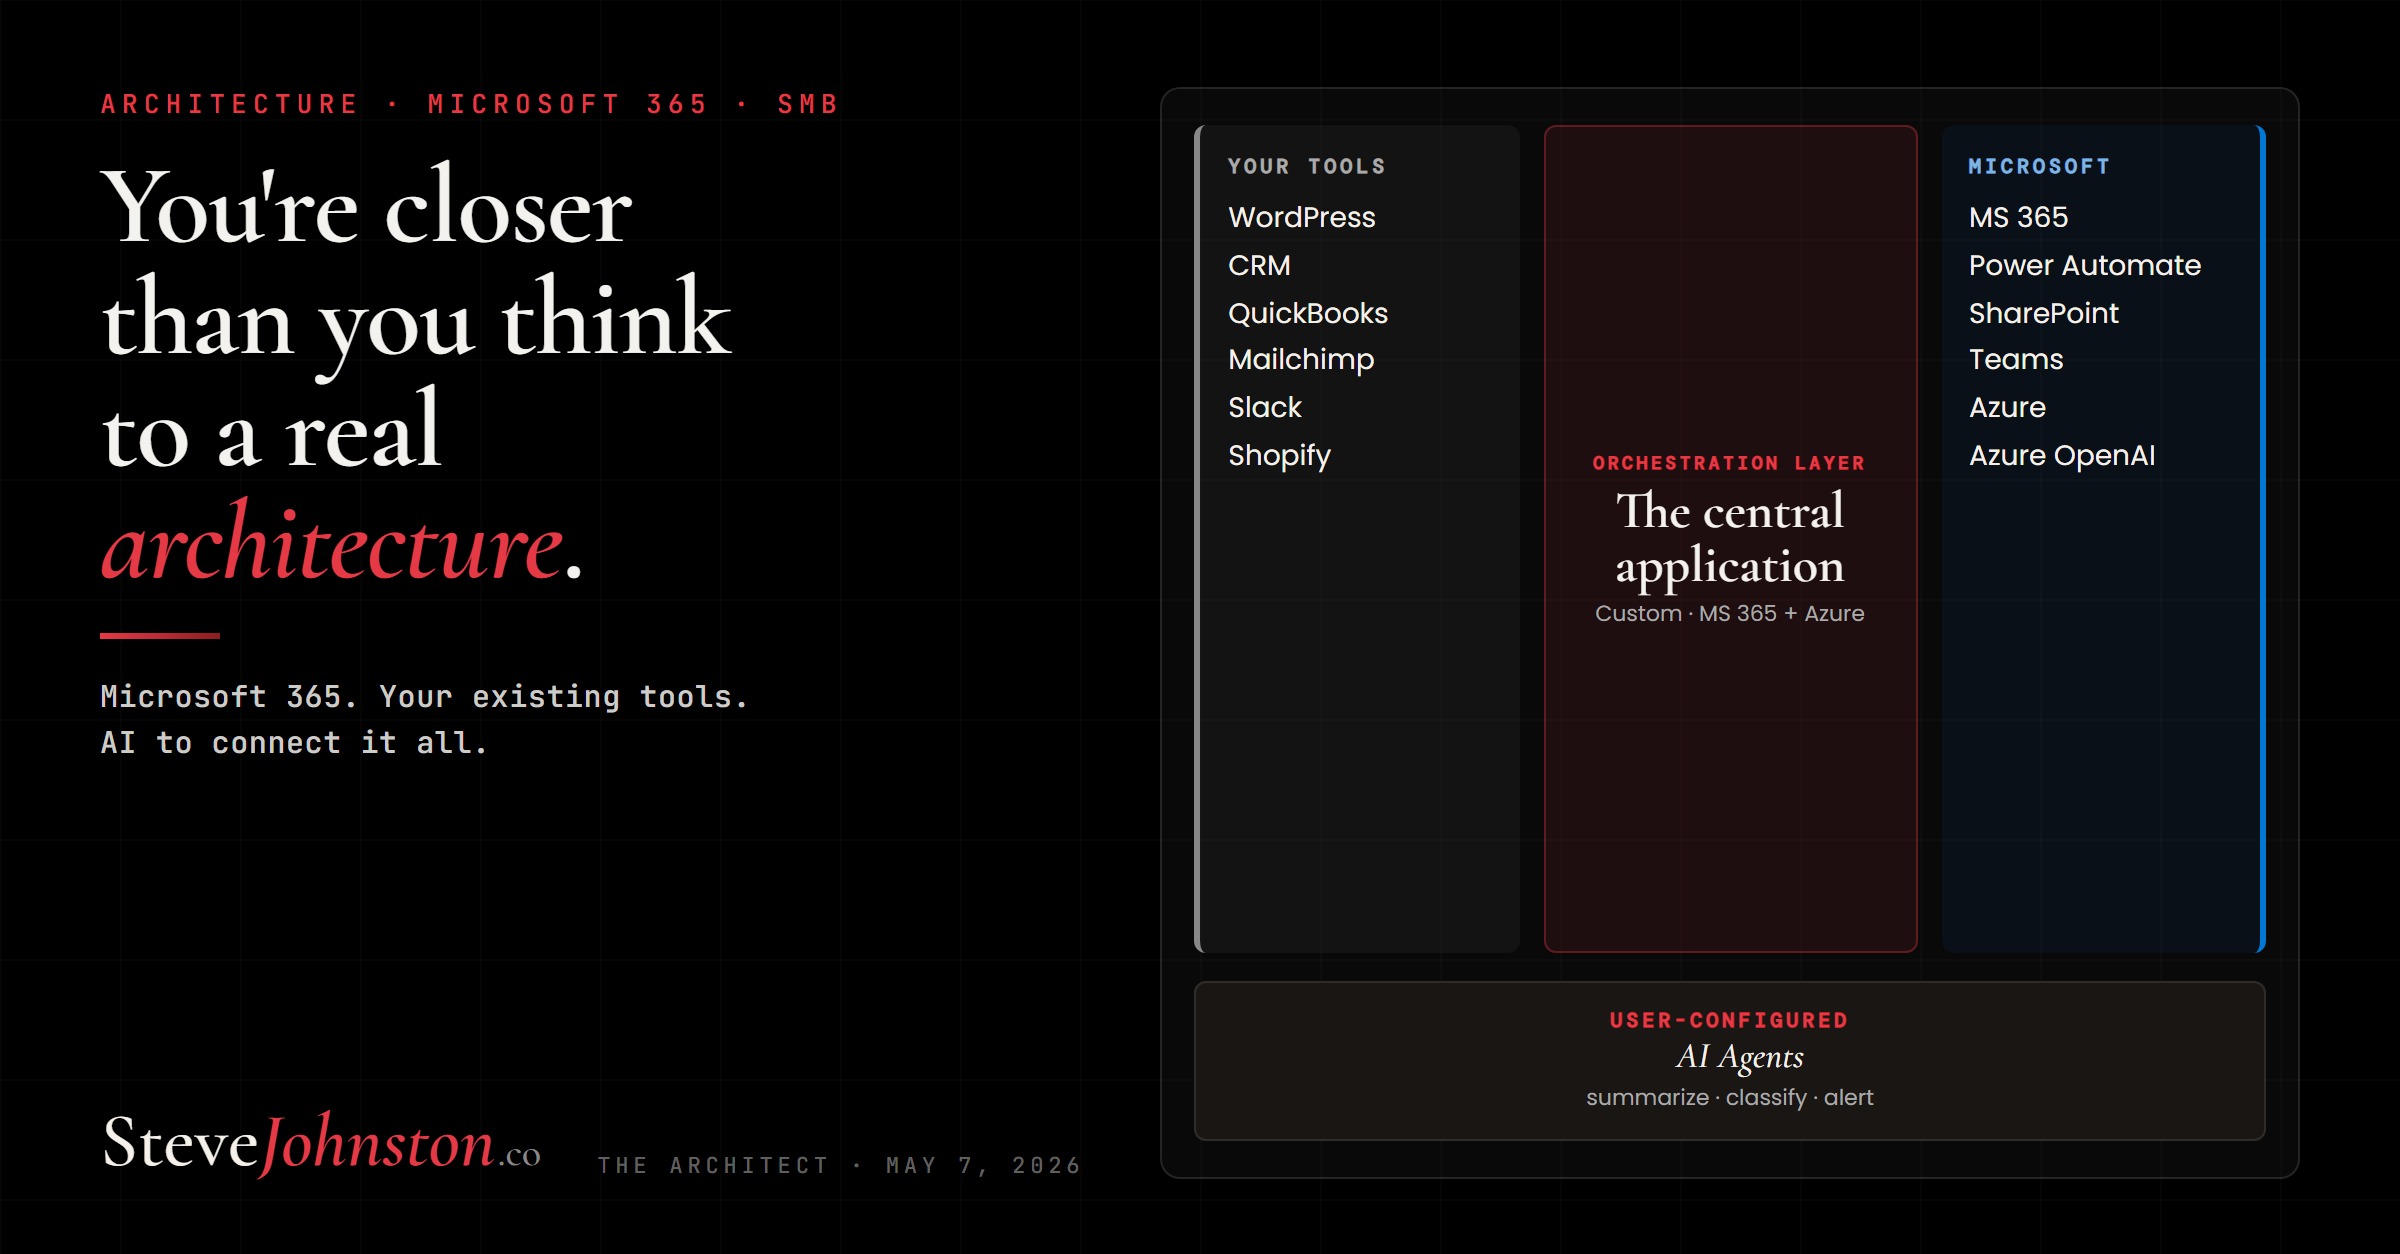Image resolution: width=2400 pixels, height=1254 pixels.
Task: Click Power Automate in the Microsoft list
Action: [2085, 265]
